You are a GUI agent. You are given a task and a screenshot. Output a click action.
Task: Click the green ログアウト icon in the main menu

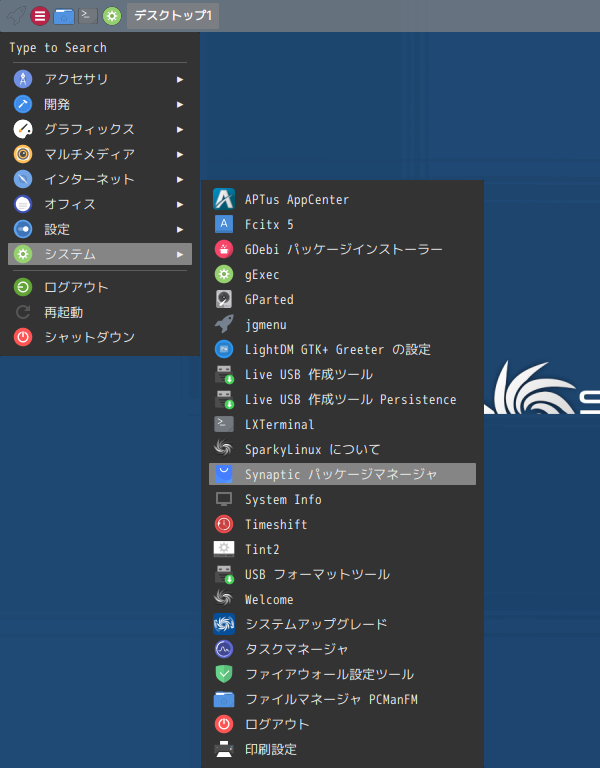click(23, 287)
